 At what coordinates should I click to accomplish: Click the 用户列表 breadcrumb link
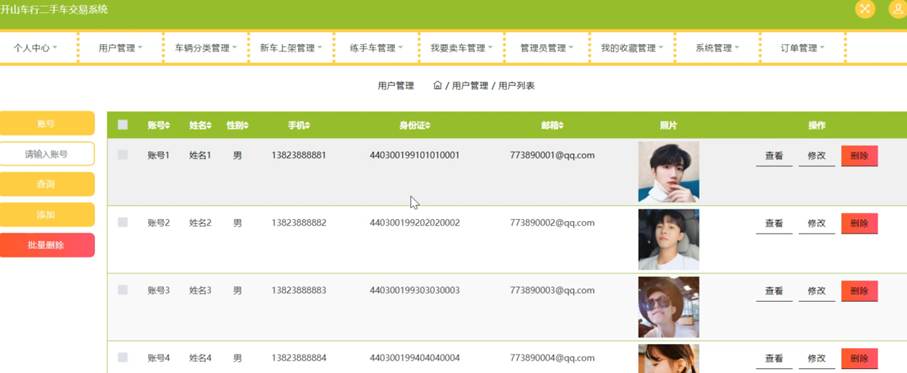point(517,86)
